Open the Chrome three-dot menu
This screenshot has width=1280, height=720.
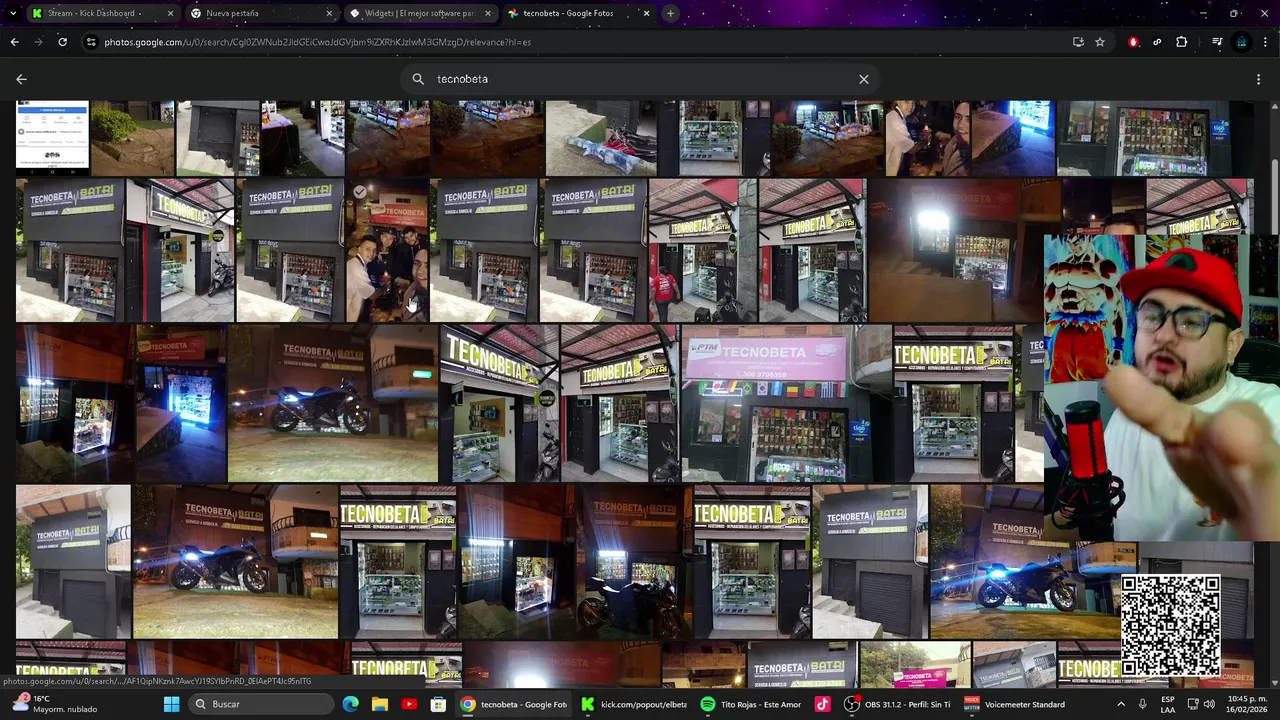pos(1266,42)
